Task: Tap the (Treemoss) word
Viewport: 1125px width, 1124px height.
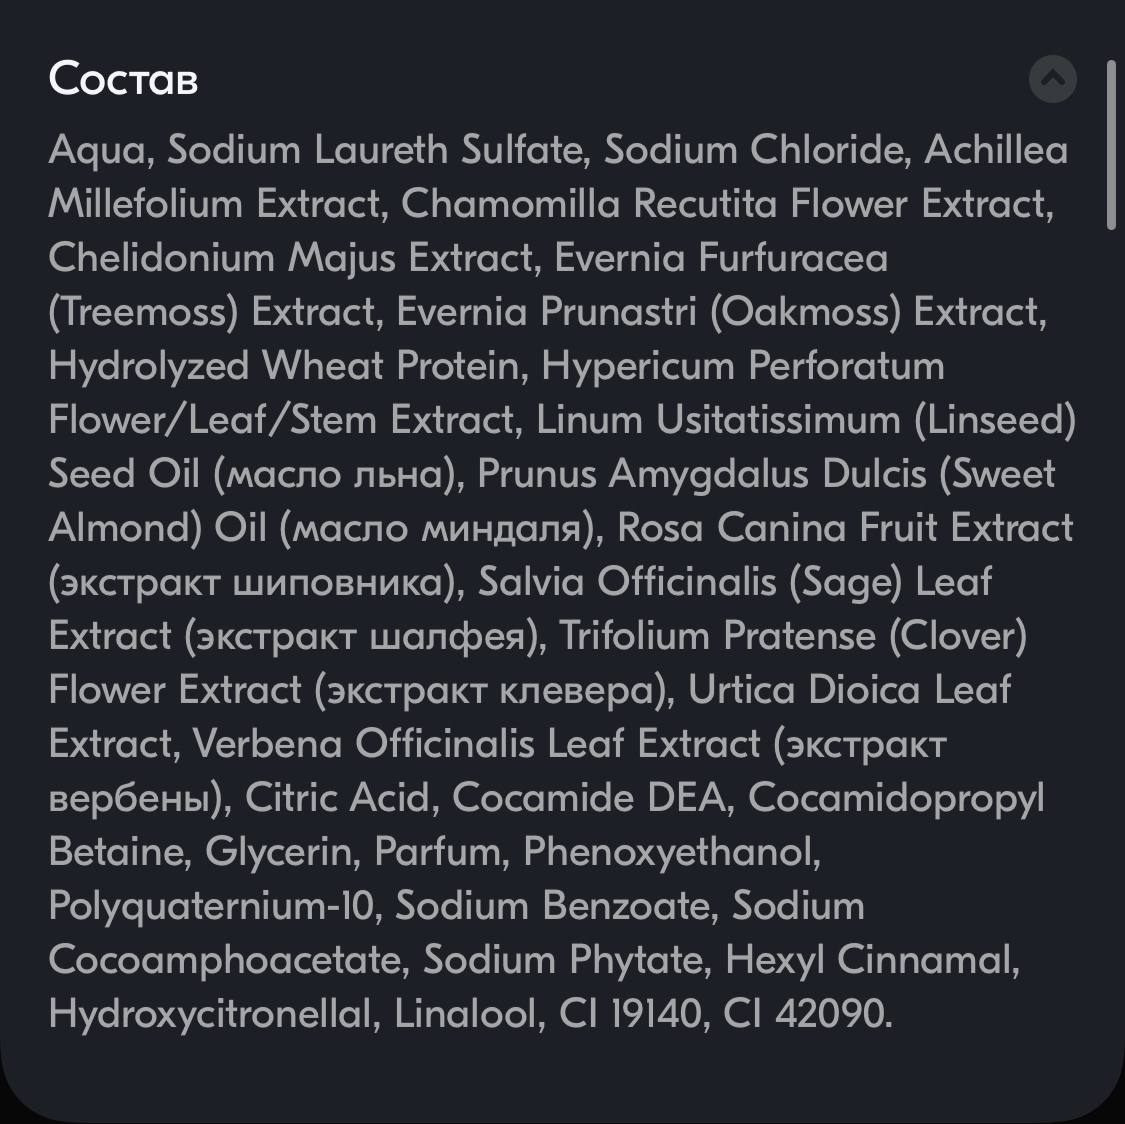Action: coord(143,313)
